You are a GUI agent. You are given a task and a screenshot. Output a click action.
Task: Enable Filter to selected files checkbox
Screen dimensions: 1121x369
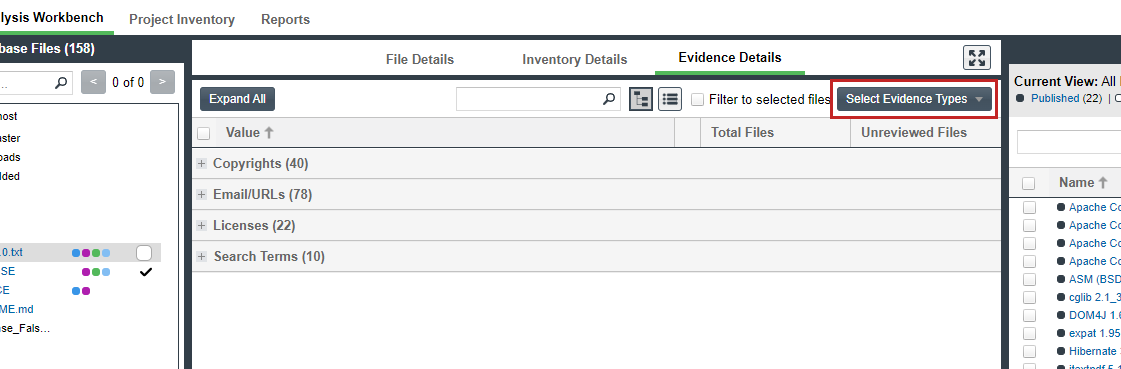click(698, 99)
